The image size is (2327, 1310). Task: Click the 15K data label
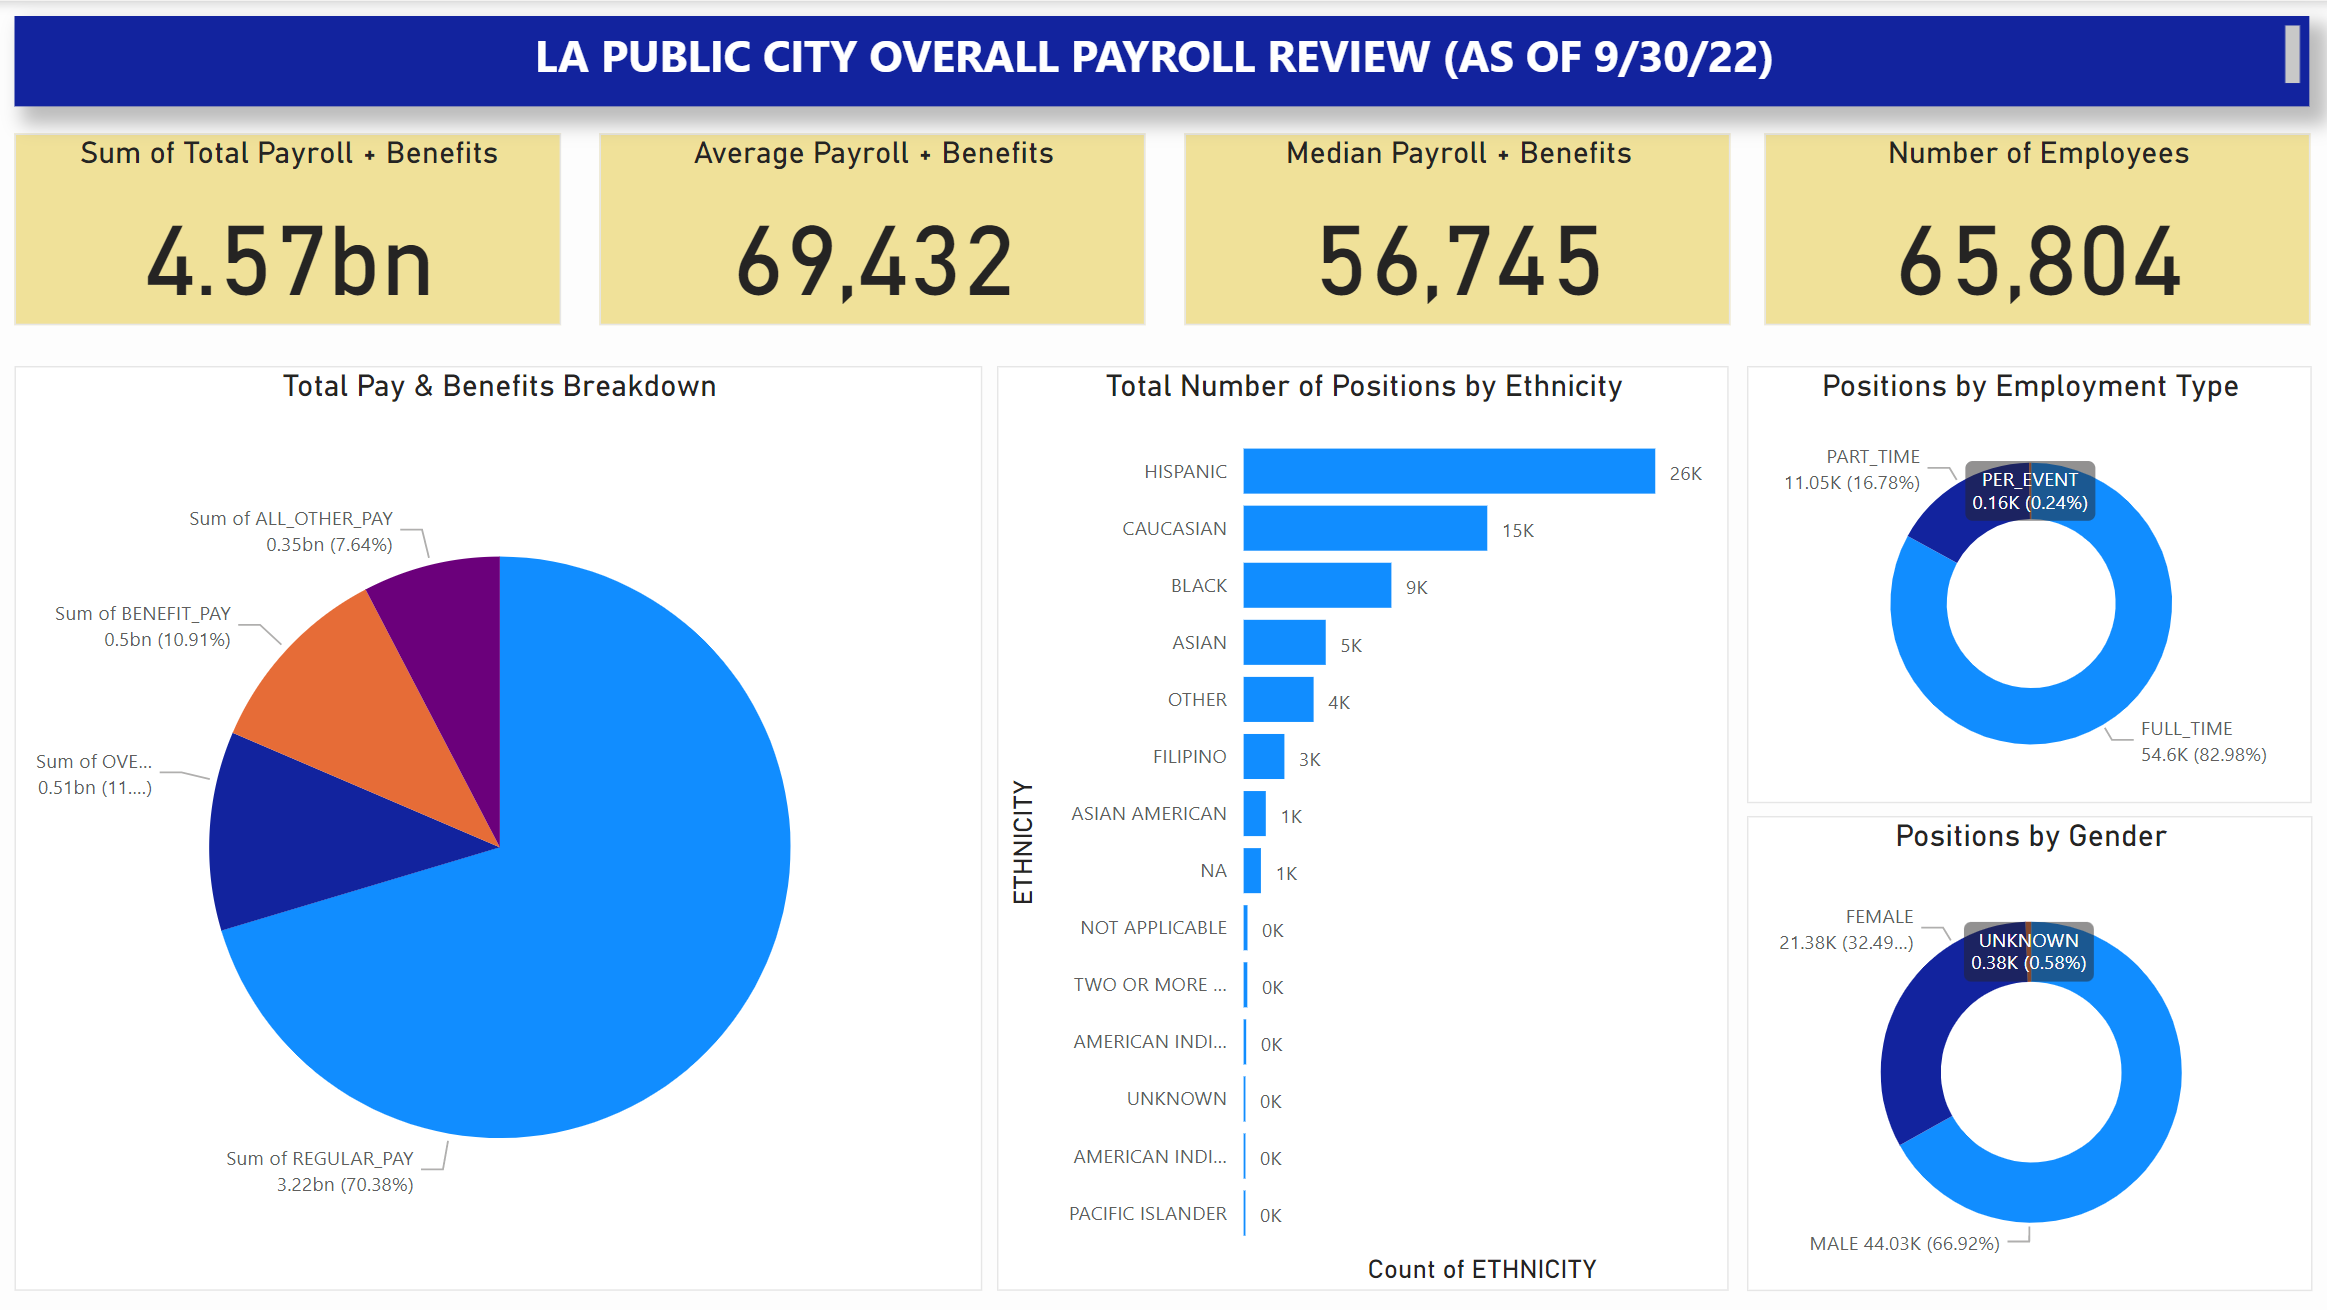click(x=1517, y=530)
